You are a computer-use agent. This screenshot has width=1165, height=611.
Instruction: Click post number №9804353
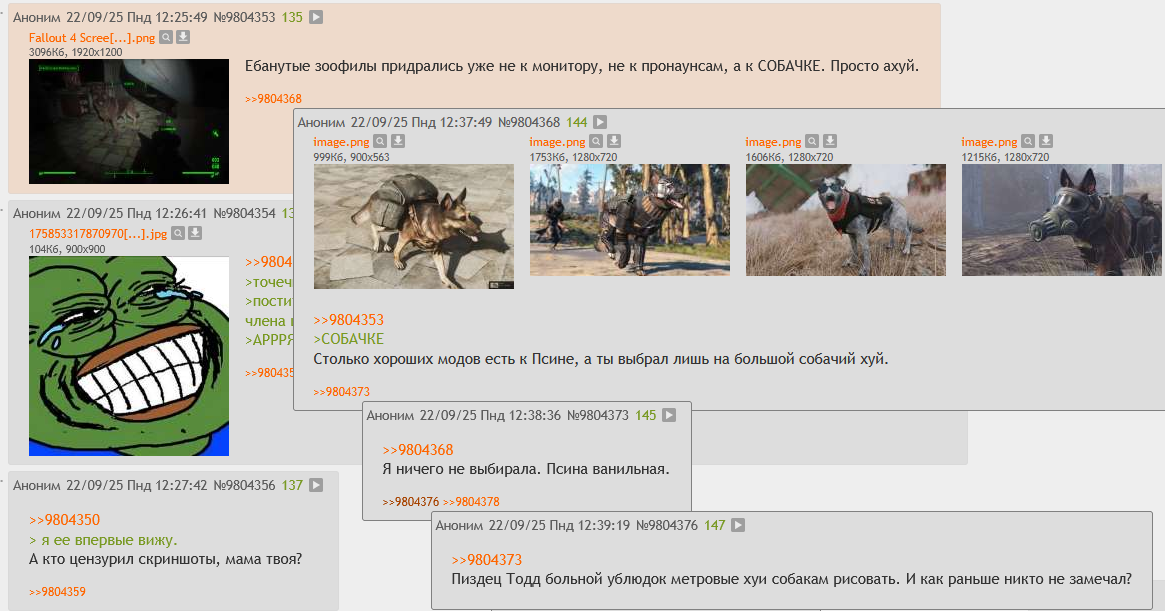click(x=244, y=17)
